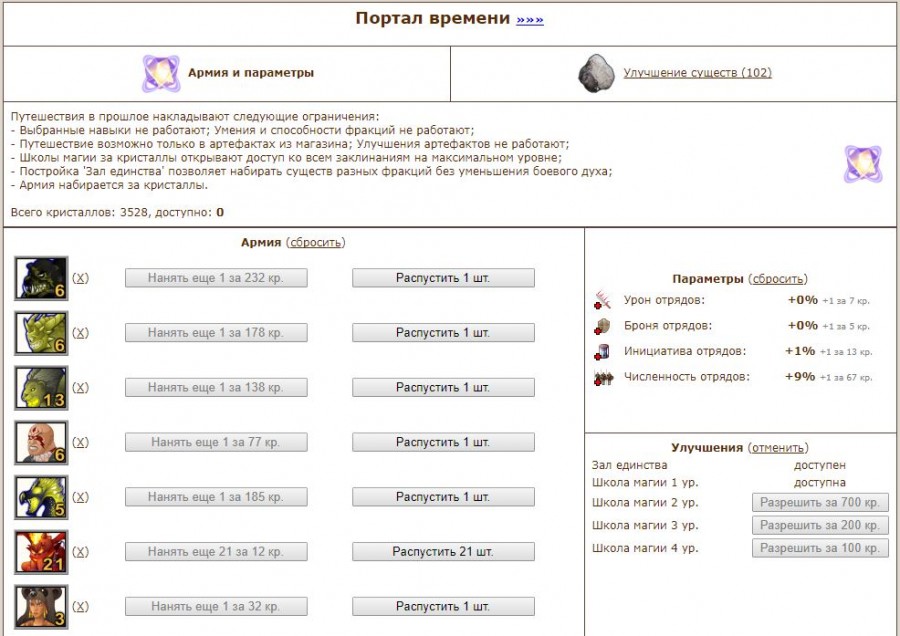This screenshot has width=900, height=636.
Task: Click the Всего кристаллов: 3528 text
Action: point(79,212)
